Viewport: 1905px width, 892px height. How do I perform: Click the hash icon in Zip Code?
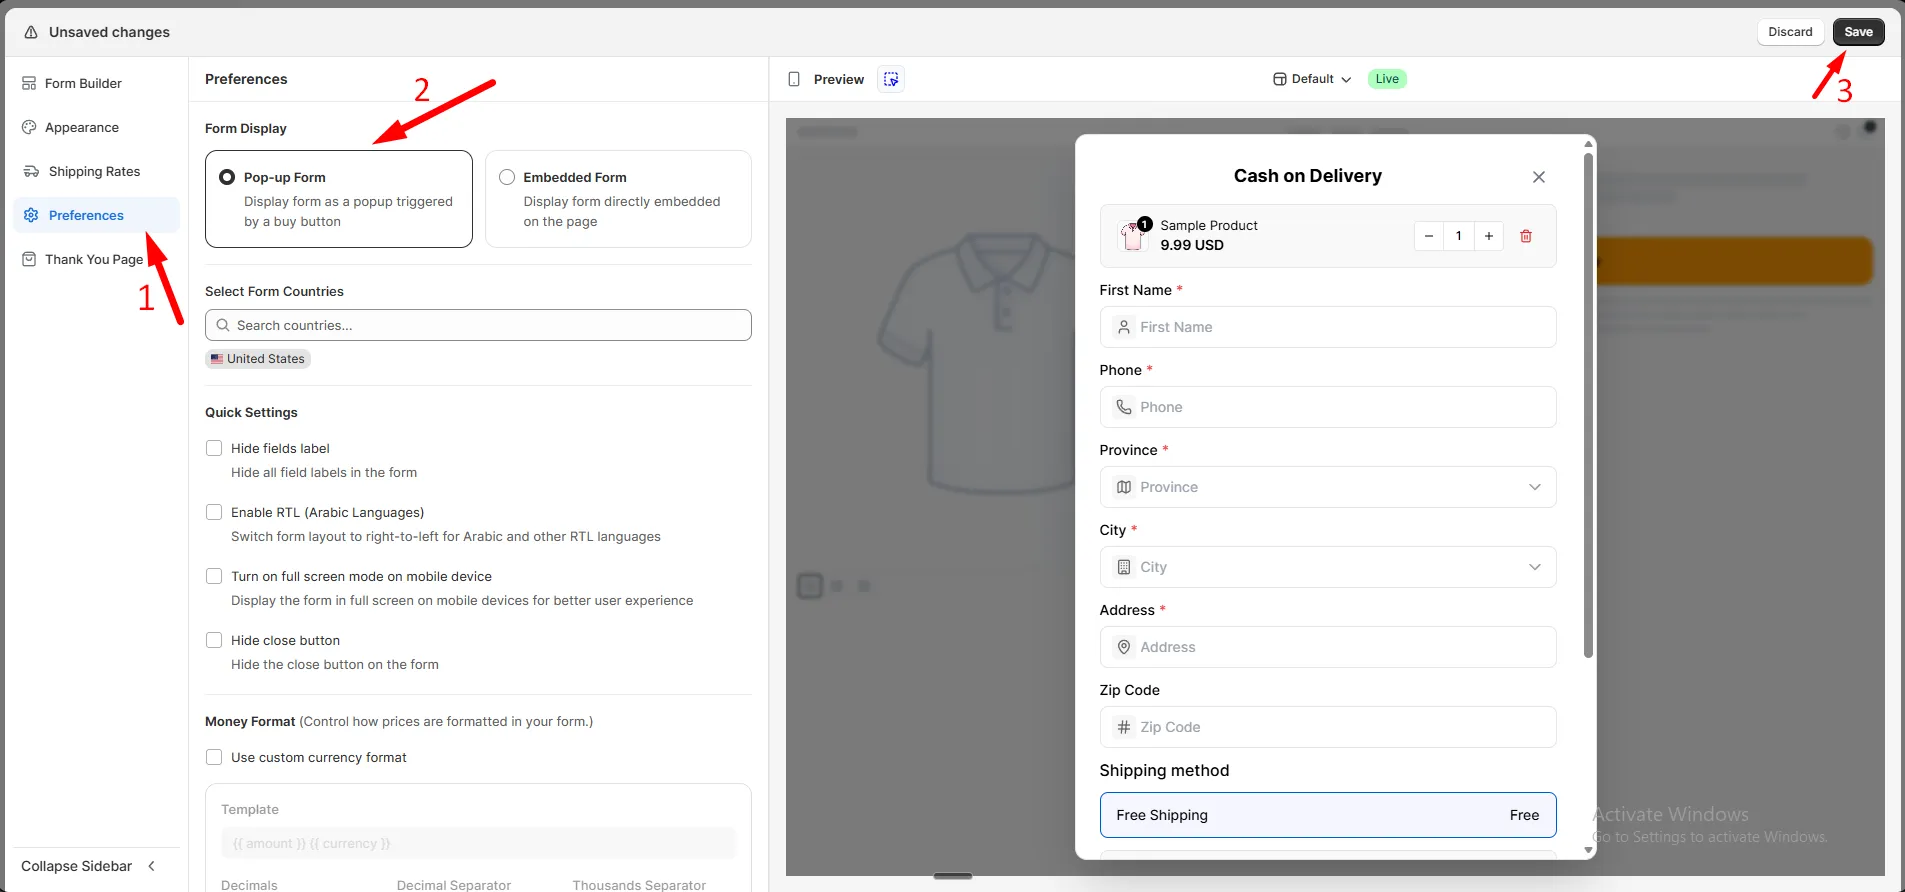(1124, 727)
